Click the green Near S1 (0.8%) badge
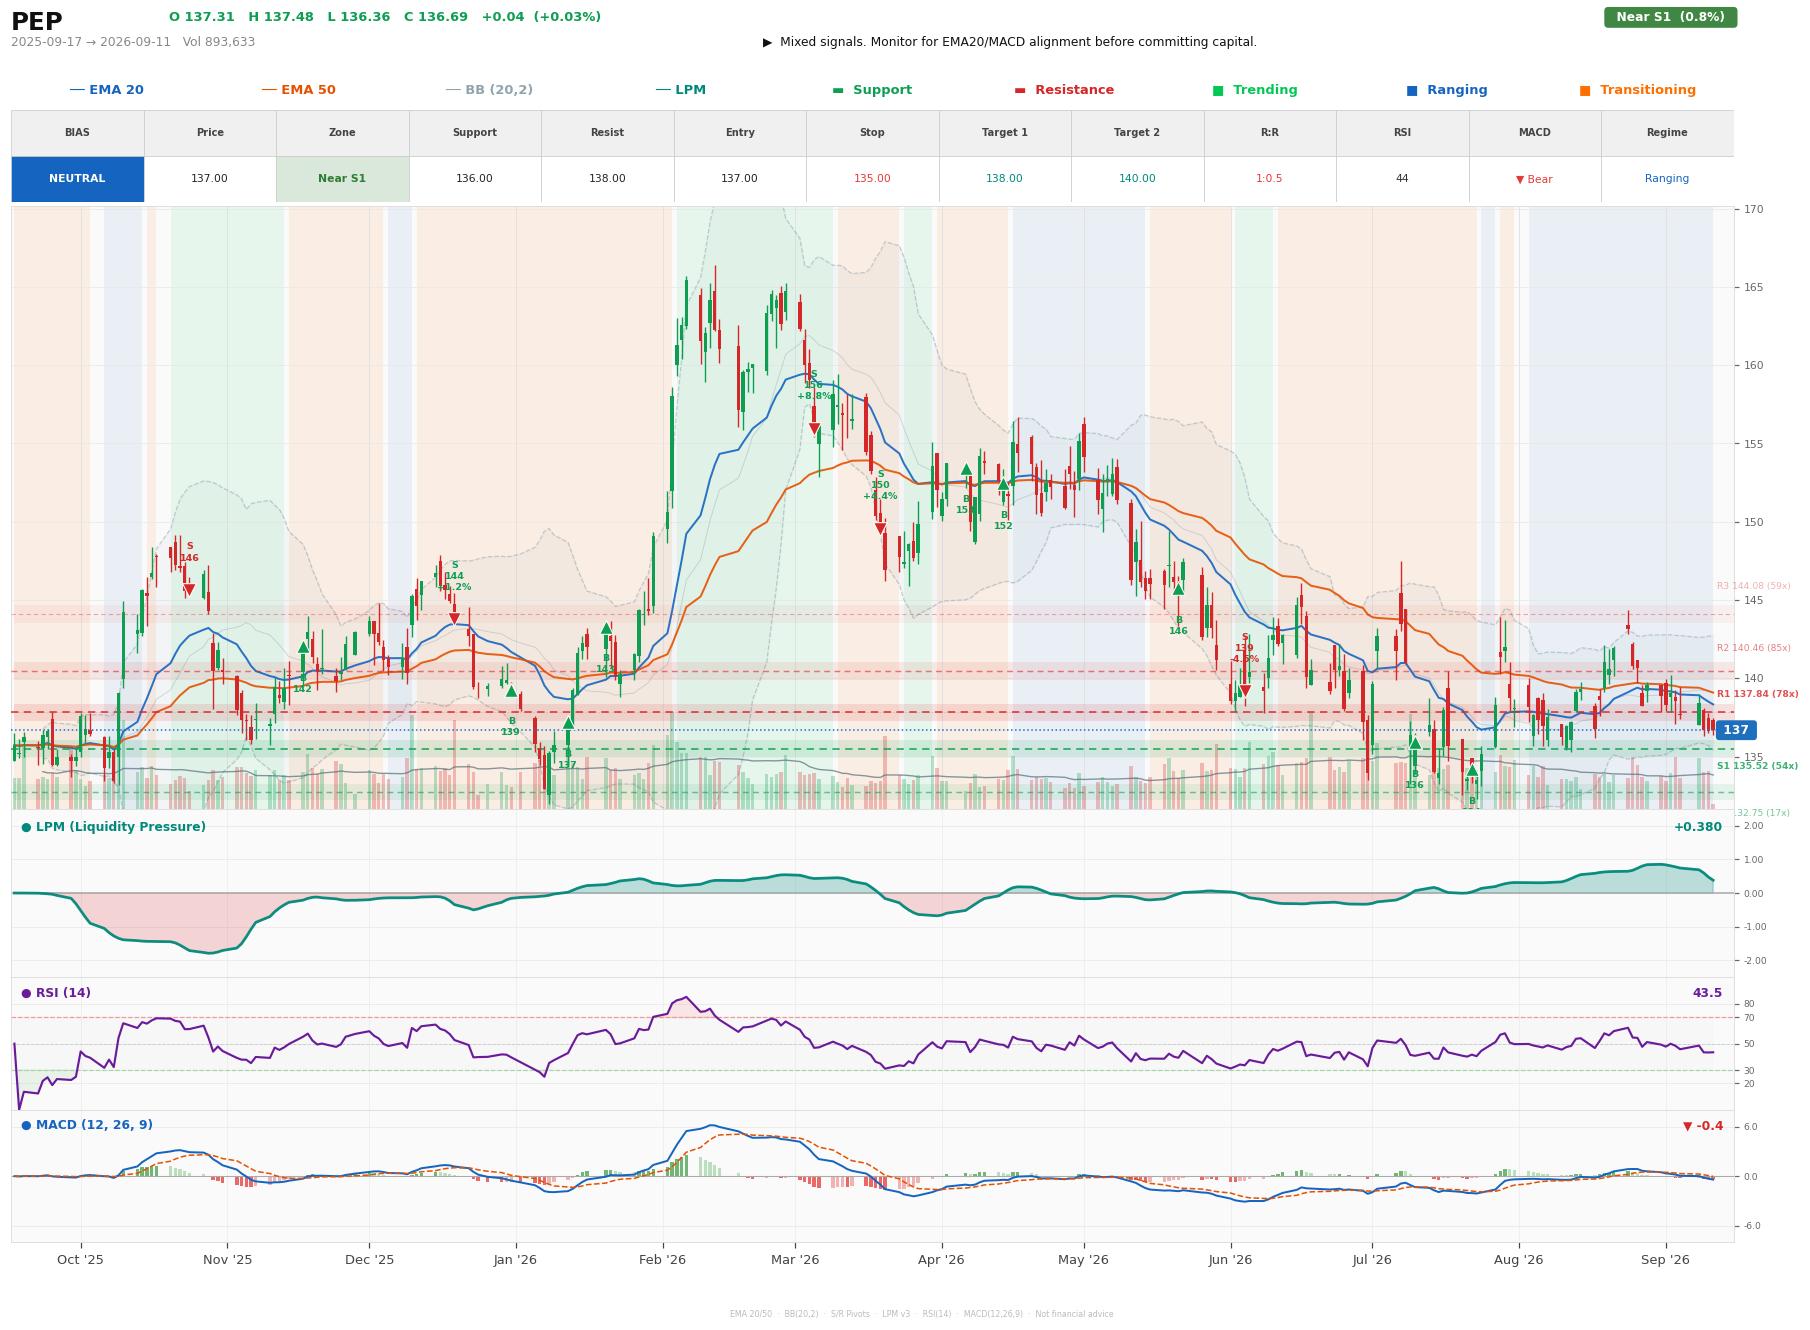1810x1330 pixels. click(1670, 17)
